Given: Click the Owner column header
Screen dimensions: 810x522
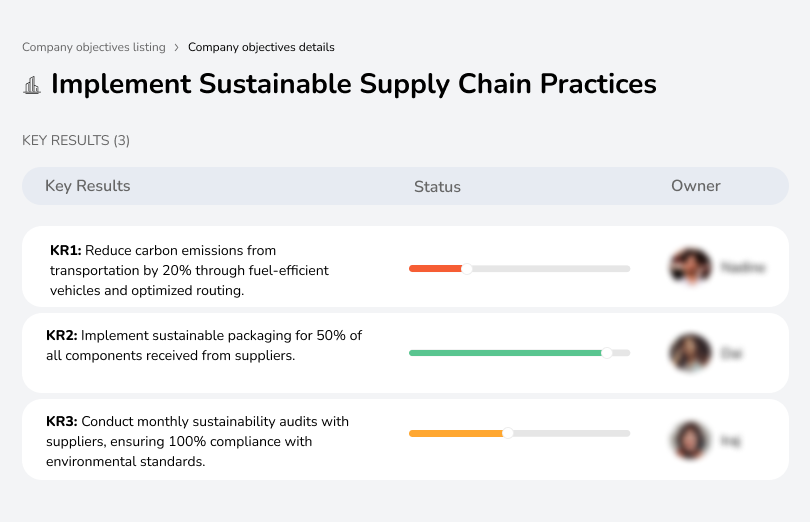Looking at the screenshot, I should 695,186.
